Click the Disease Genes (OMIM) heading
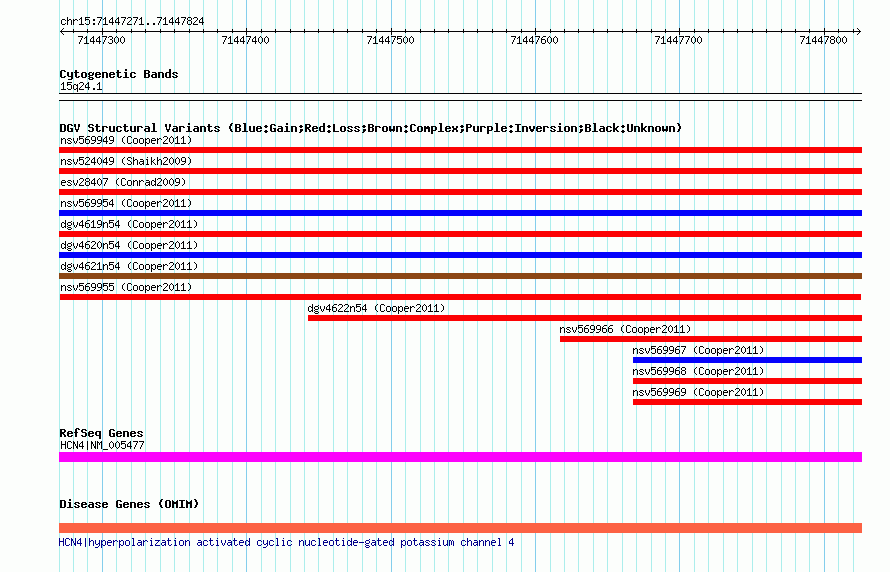The image size is (890, 572). point(129,504)
